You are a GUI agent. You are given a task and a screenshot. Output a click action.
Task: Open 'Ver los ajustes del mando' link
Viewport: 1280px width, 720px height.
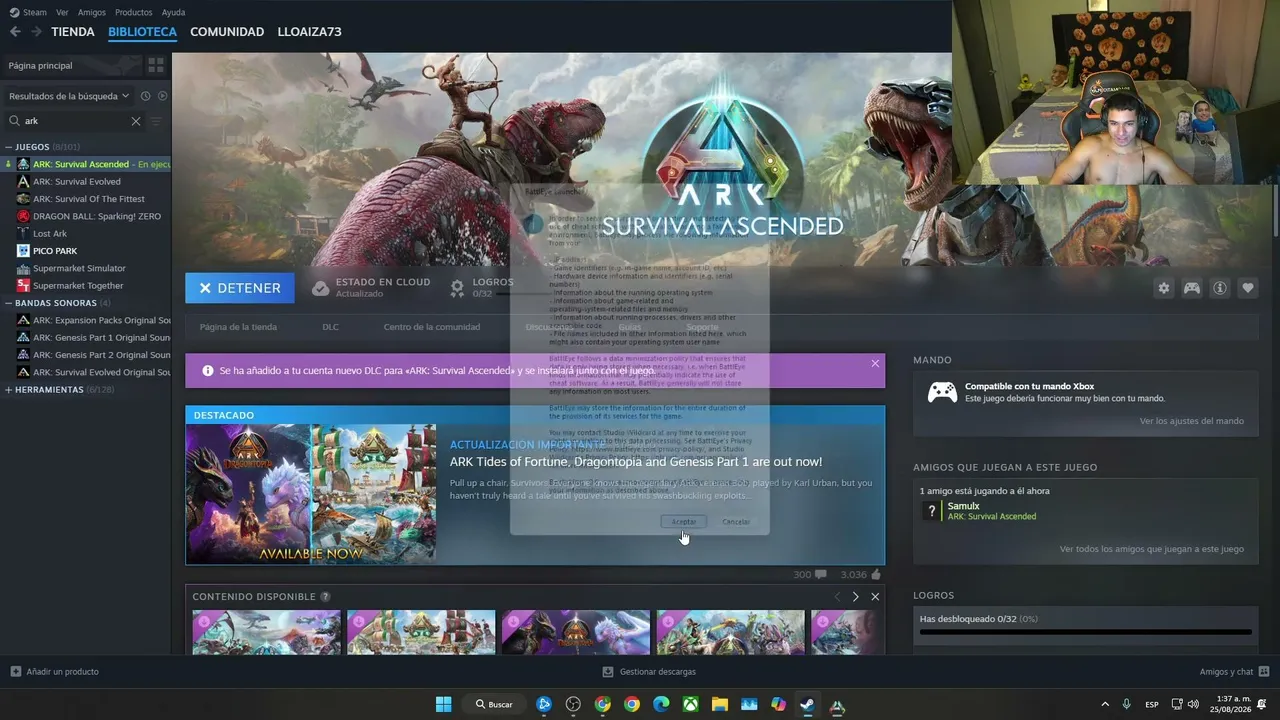[x=1192, y=421]
